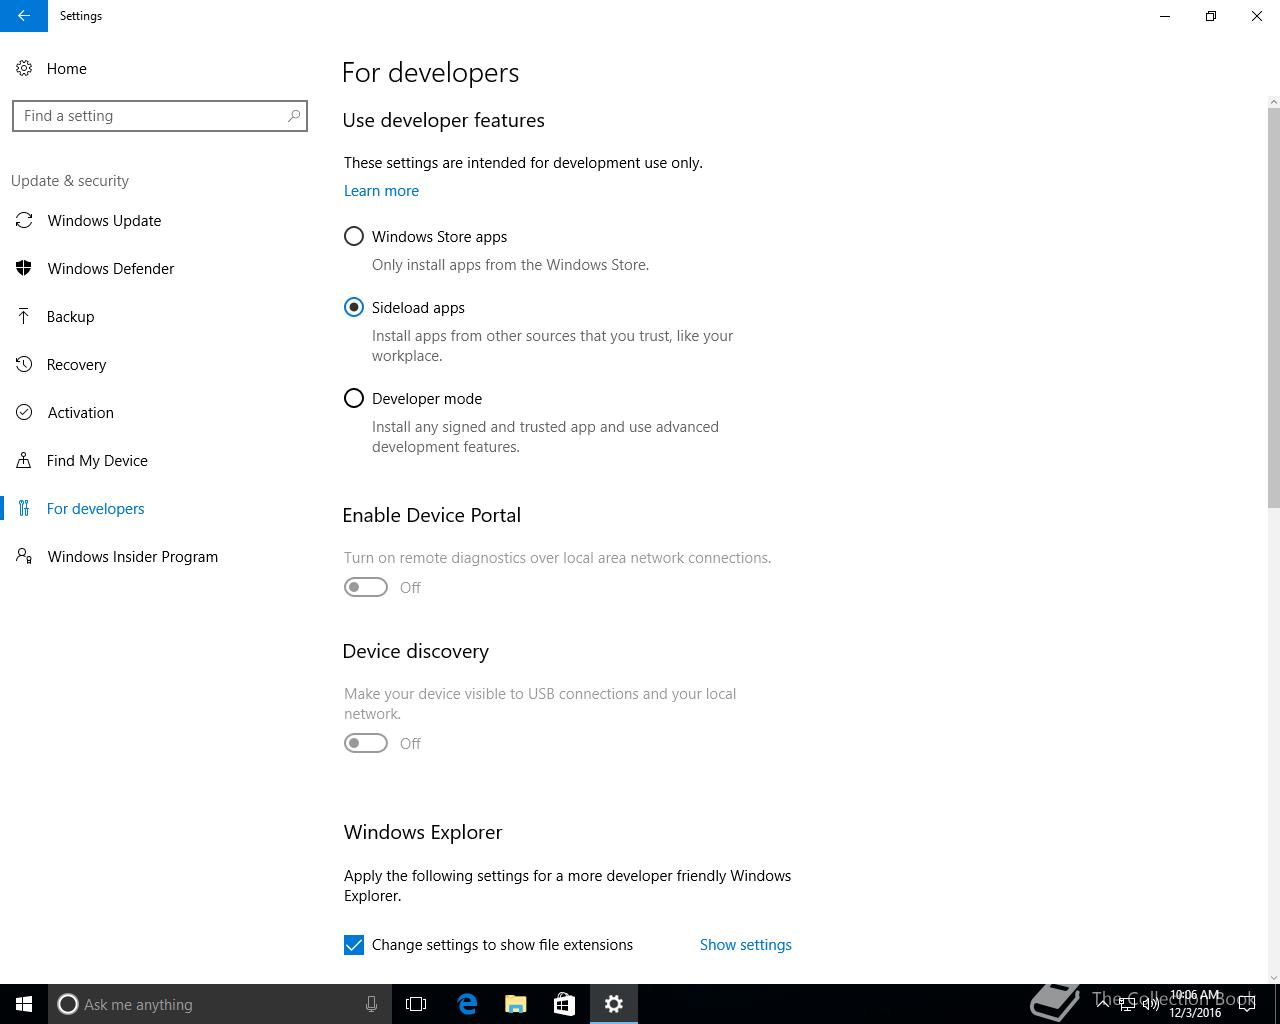Open the Recovery page
The image size is (1280, 1024).
pos(160,364)
